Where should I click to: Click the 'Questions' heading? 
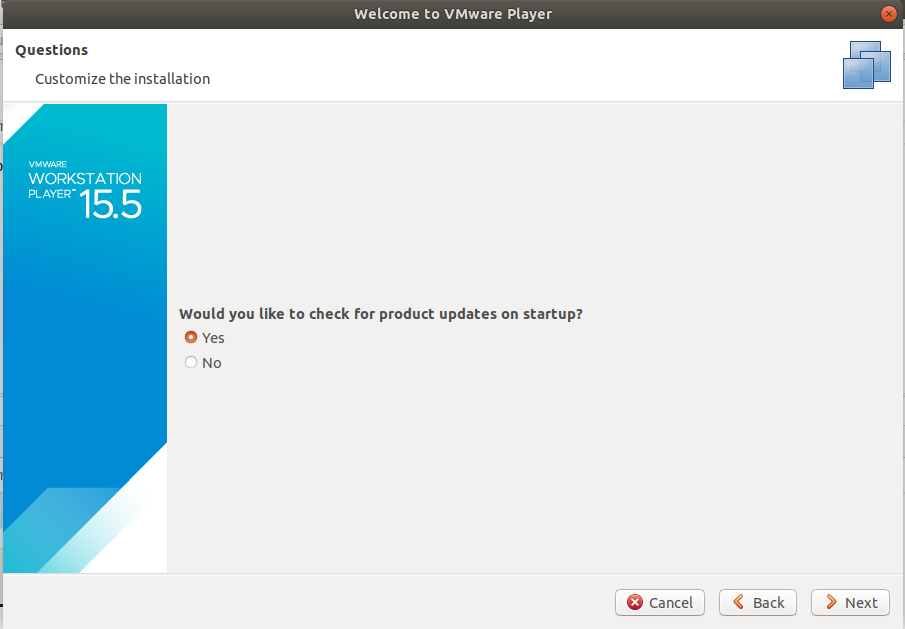51,50
